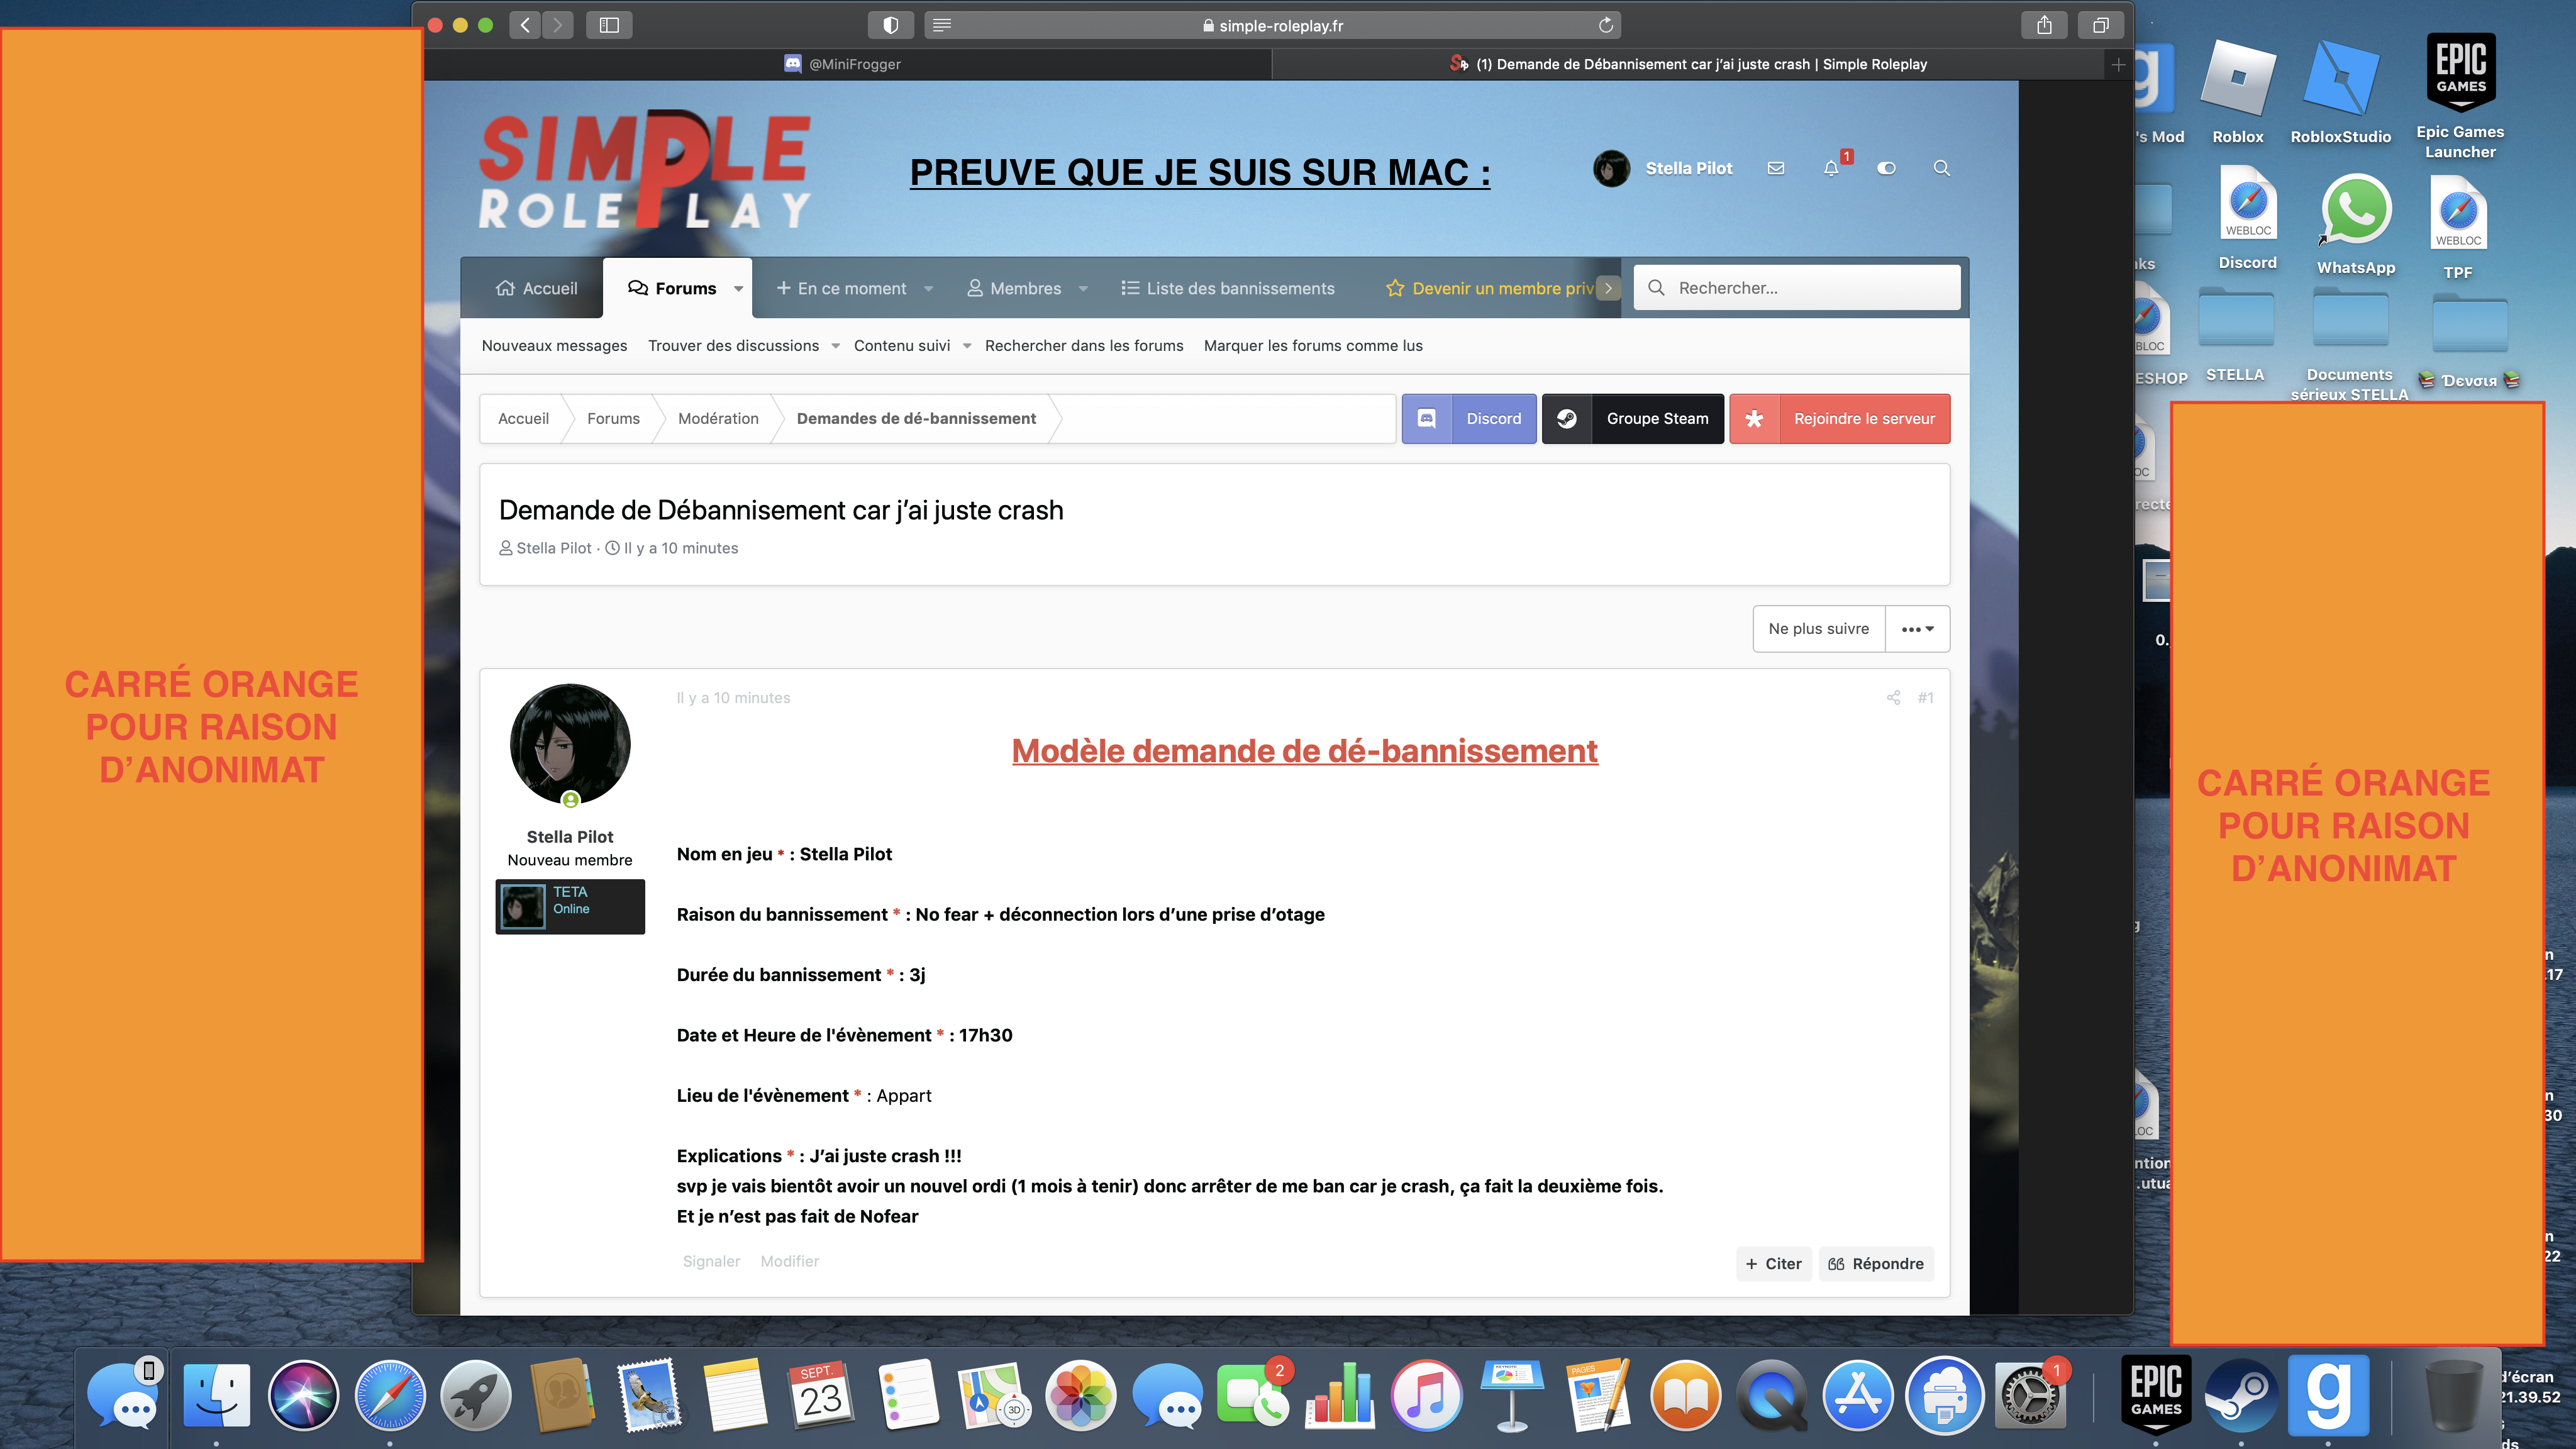This screenshot has height=1449, width=2576.
Task: Expand the Membres dropdown arrow
Action: click(x=1083, y=289)
